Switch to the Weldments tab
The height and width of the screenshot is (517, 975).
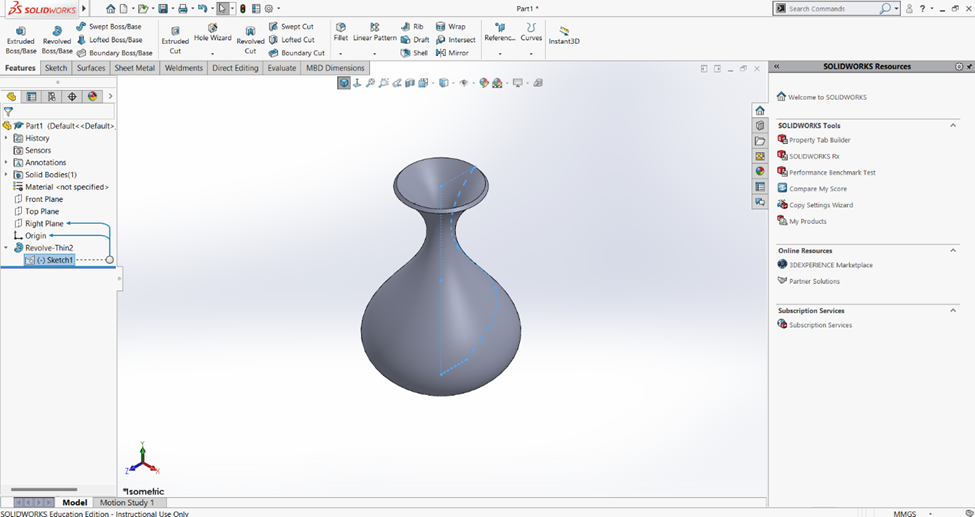click(x=183, y=68)
